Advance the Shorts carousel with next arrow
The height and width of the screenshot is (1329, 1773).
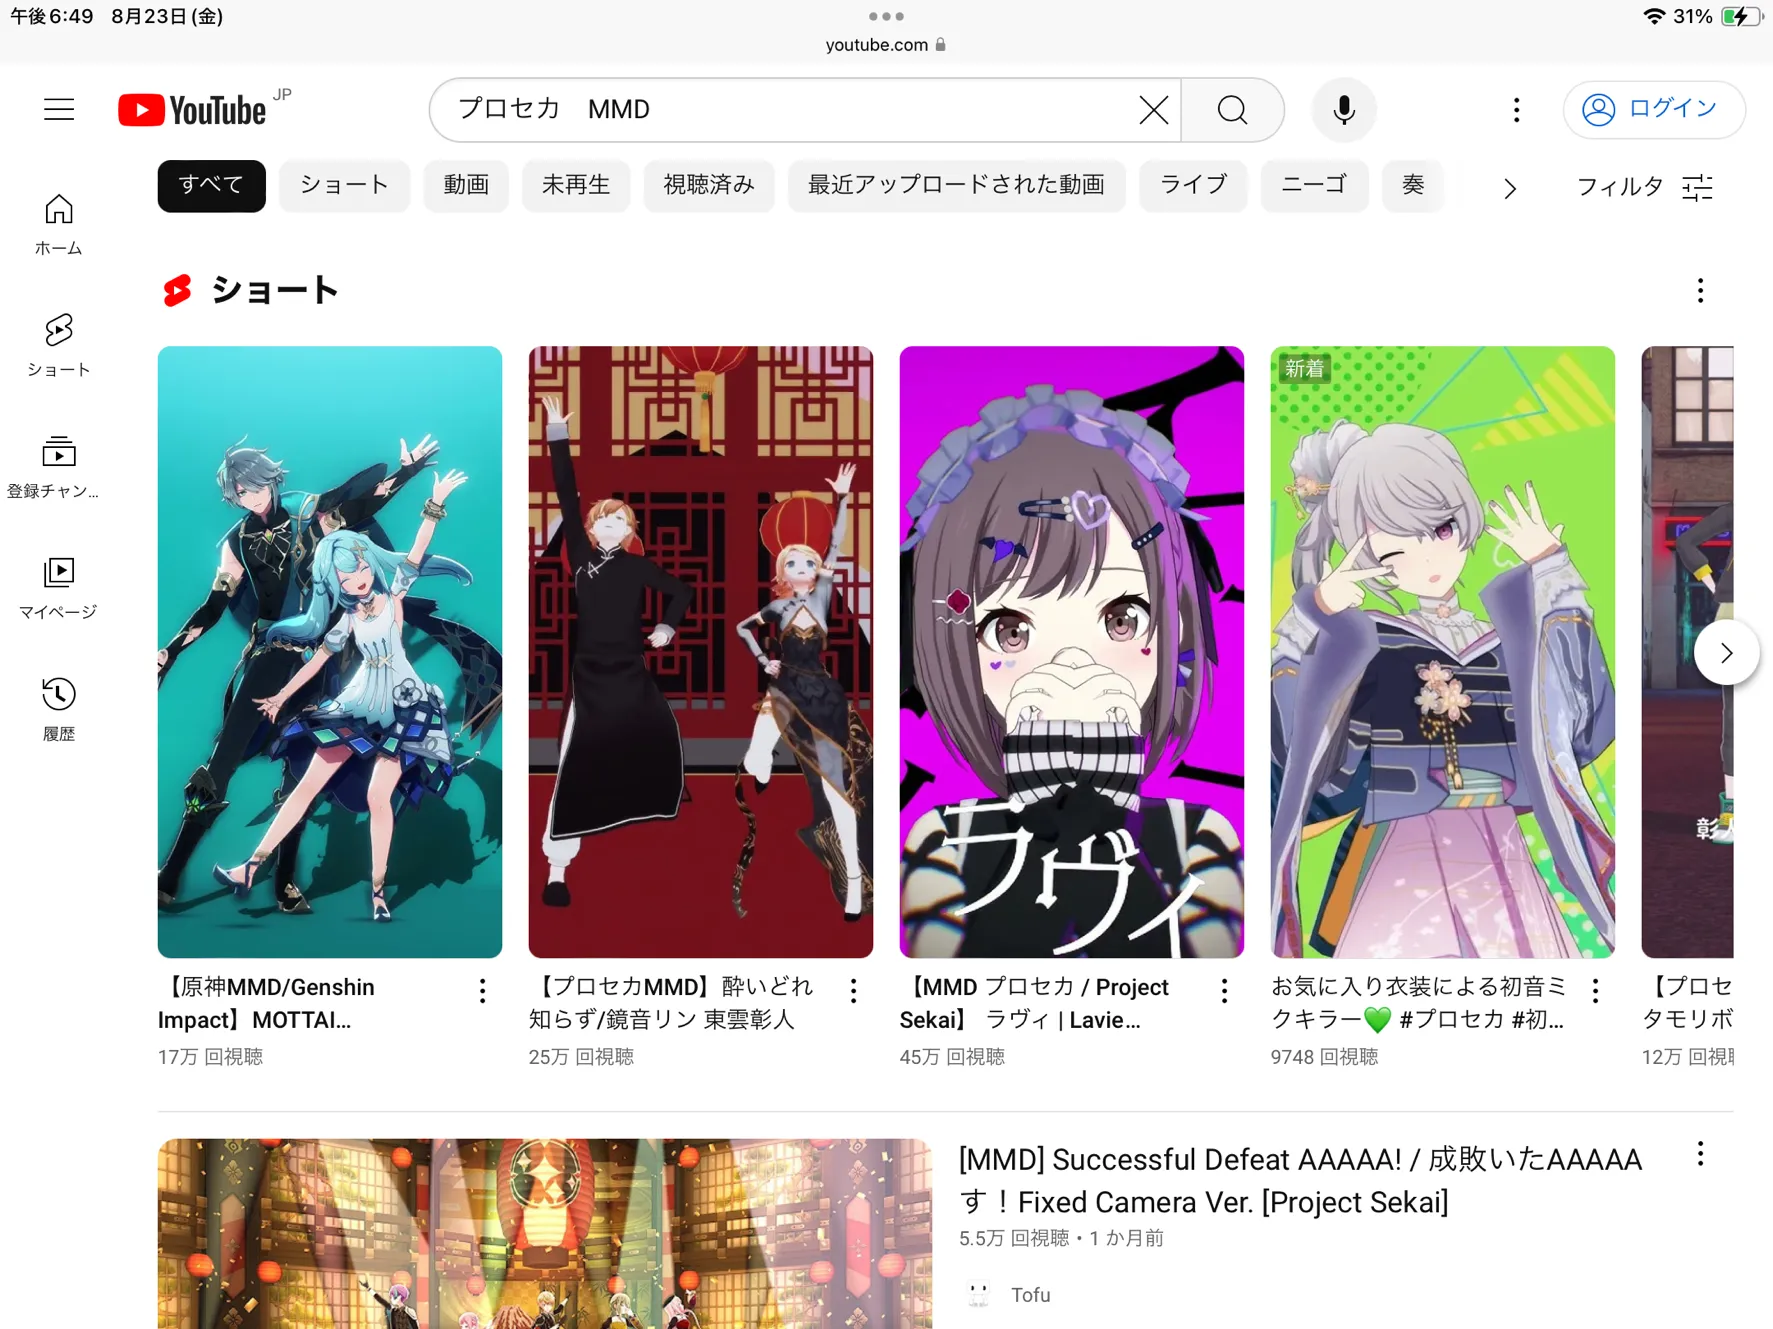[1726, 652]
